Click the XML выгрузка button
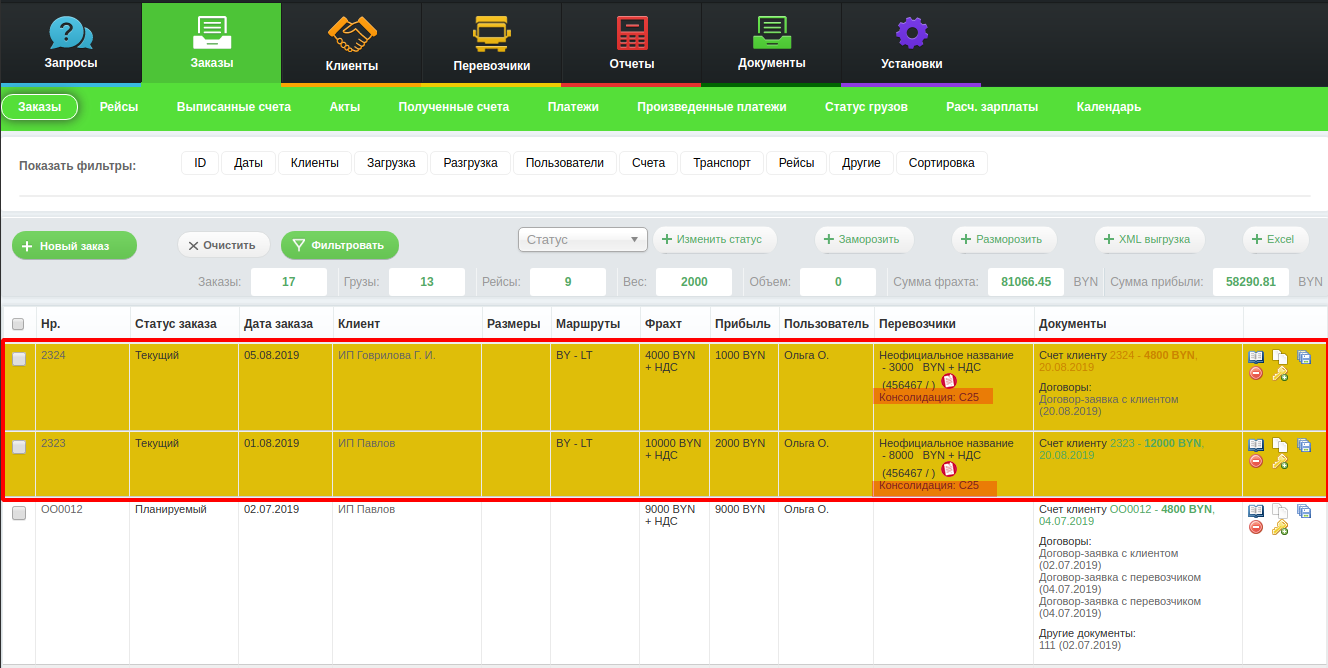This screenshot has width=1328, height=668. (x=1149, y=240)
